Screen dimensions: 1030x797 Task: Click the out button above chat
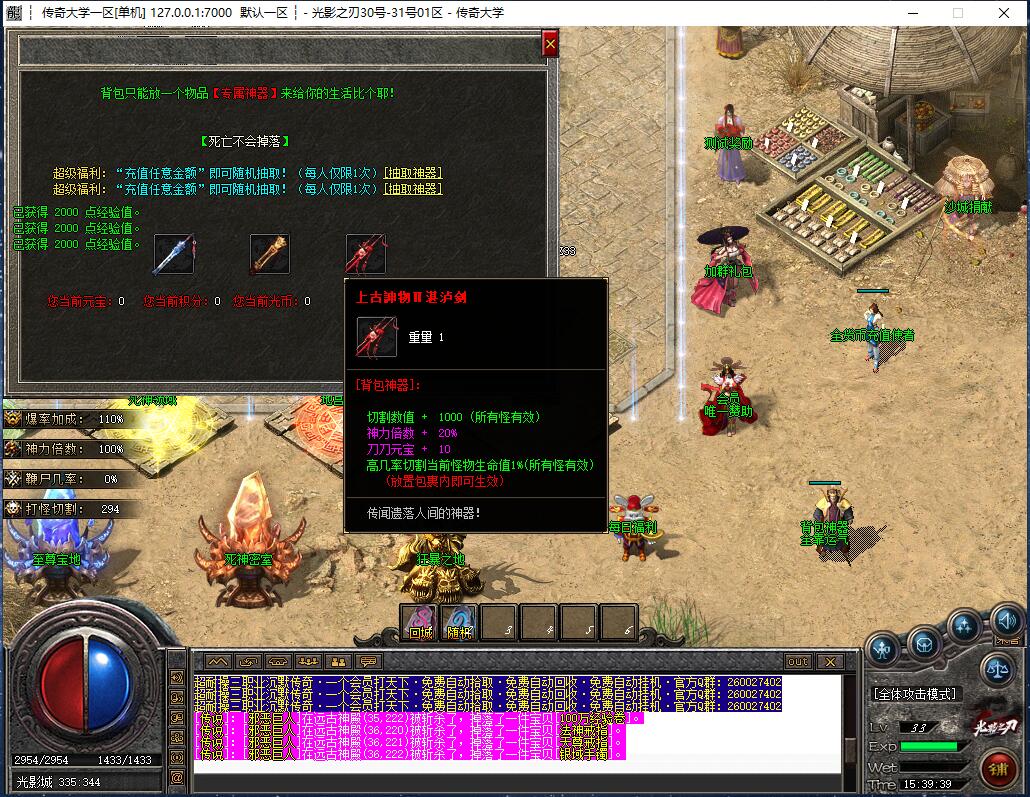click(797, 662)
